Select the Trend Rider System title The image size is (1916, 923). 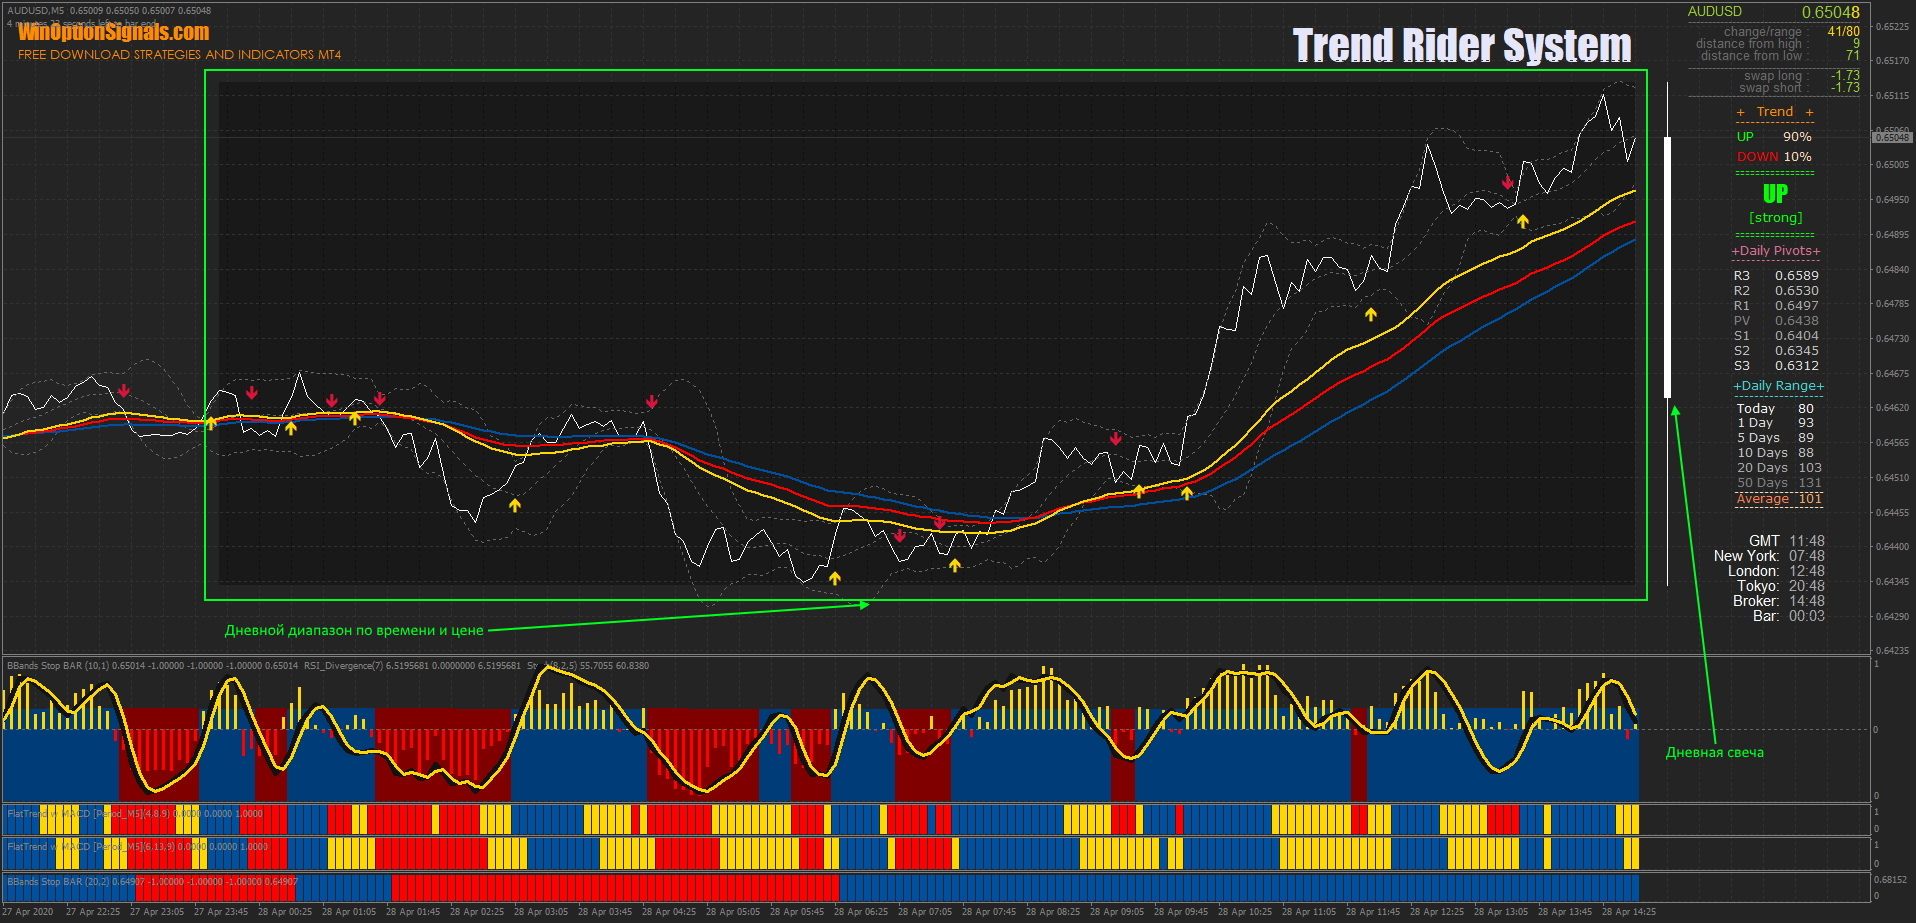(x=1461, y=46)
